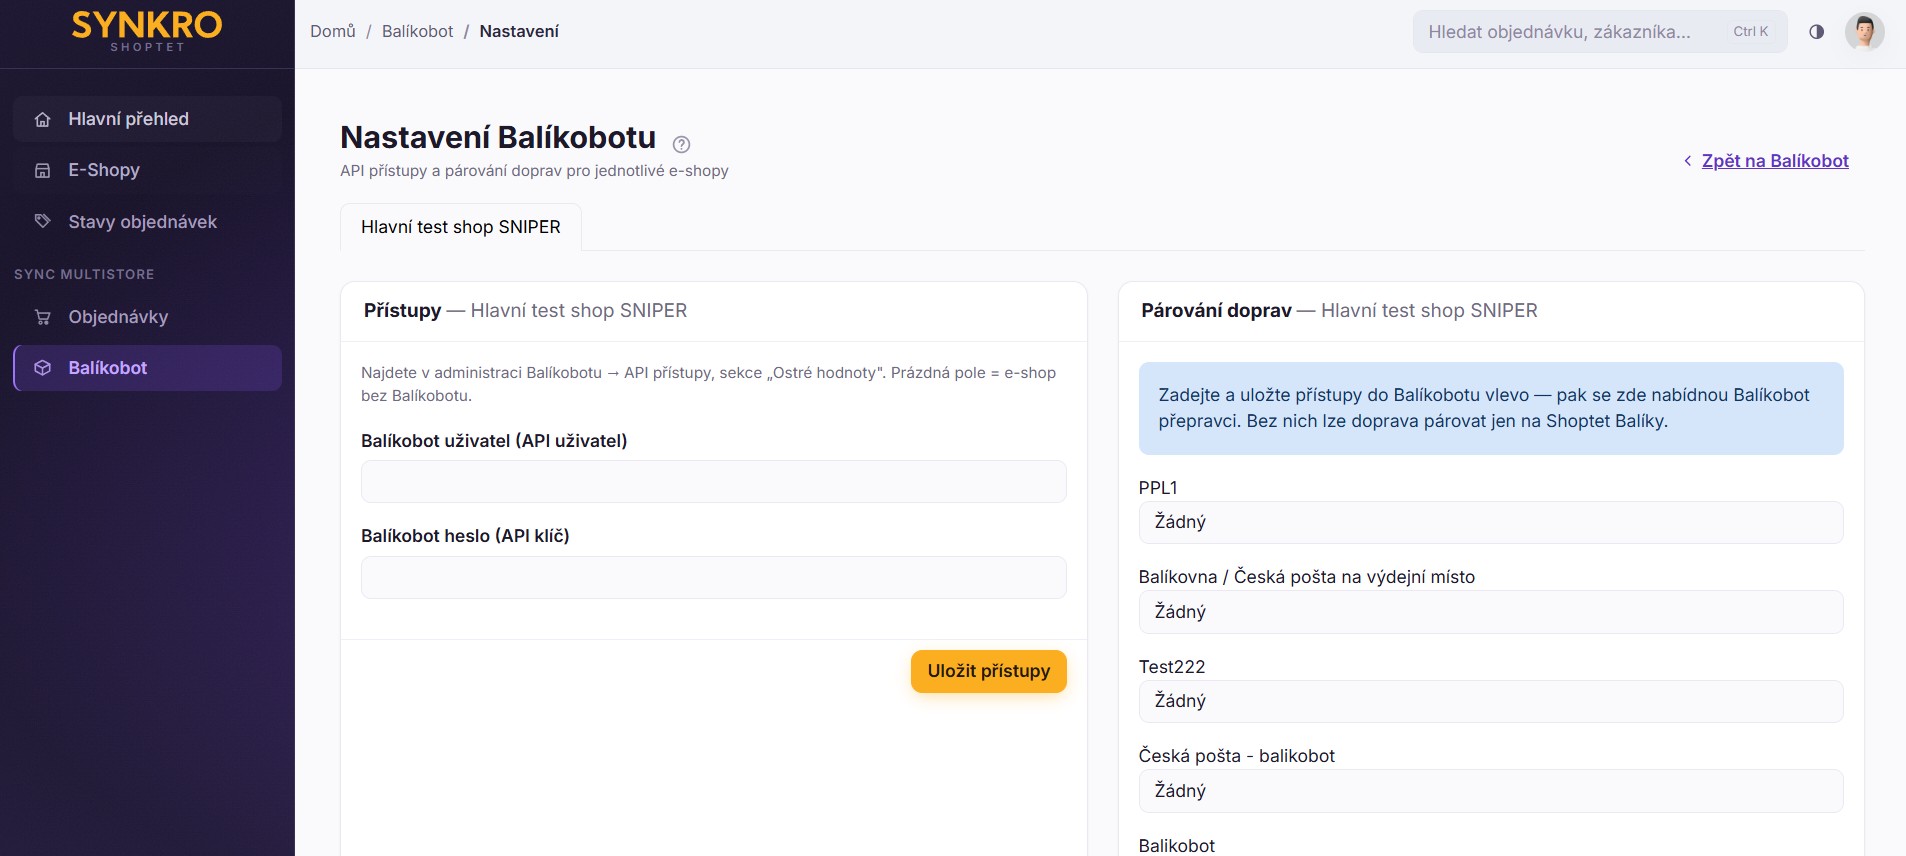Toggle dark/light theme contrast icon

click(1816, 32)
